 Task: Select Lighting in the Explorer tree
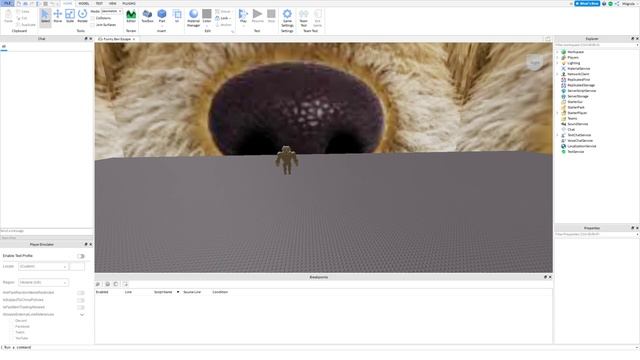pyautogui.click(x=573, y=63)
